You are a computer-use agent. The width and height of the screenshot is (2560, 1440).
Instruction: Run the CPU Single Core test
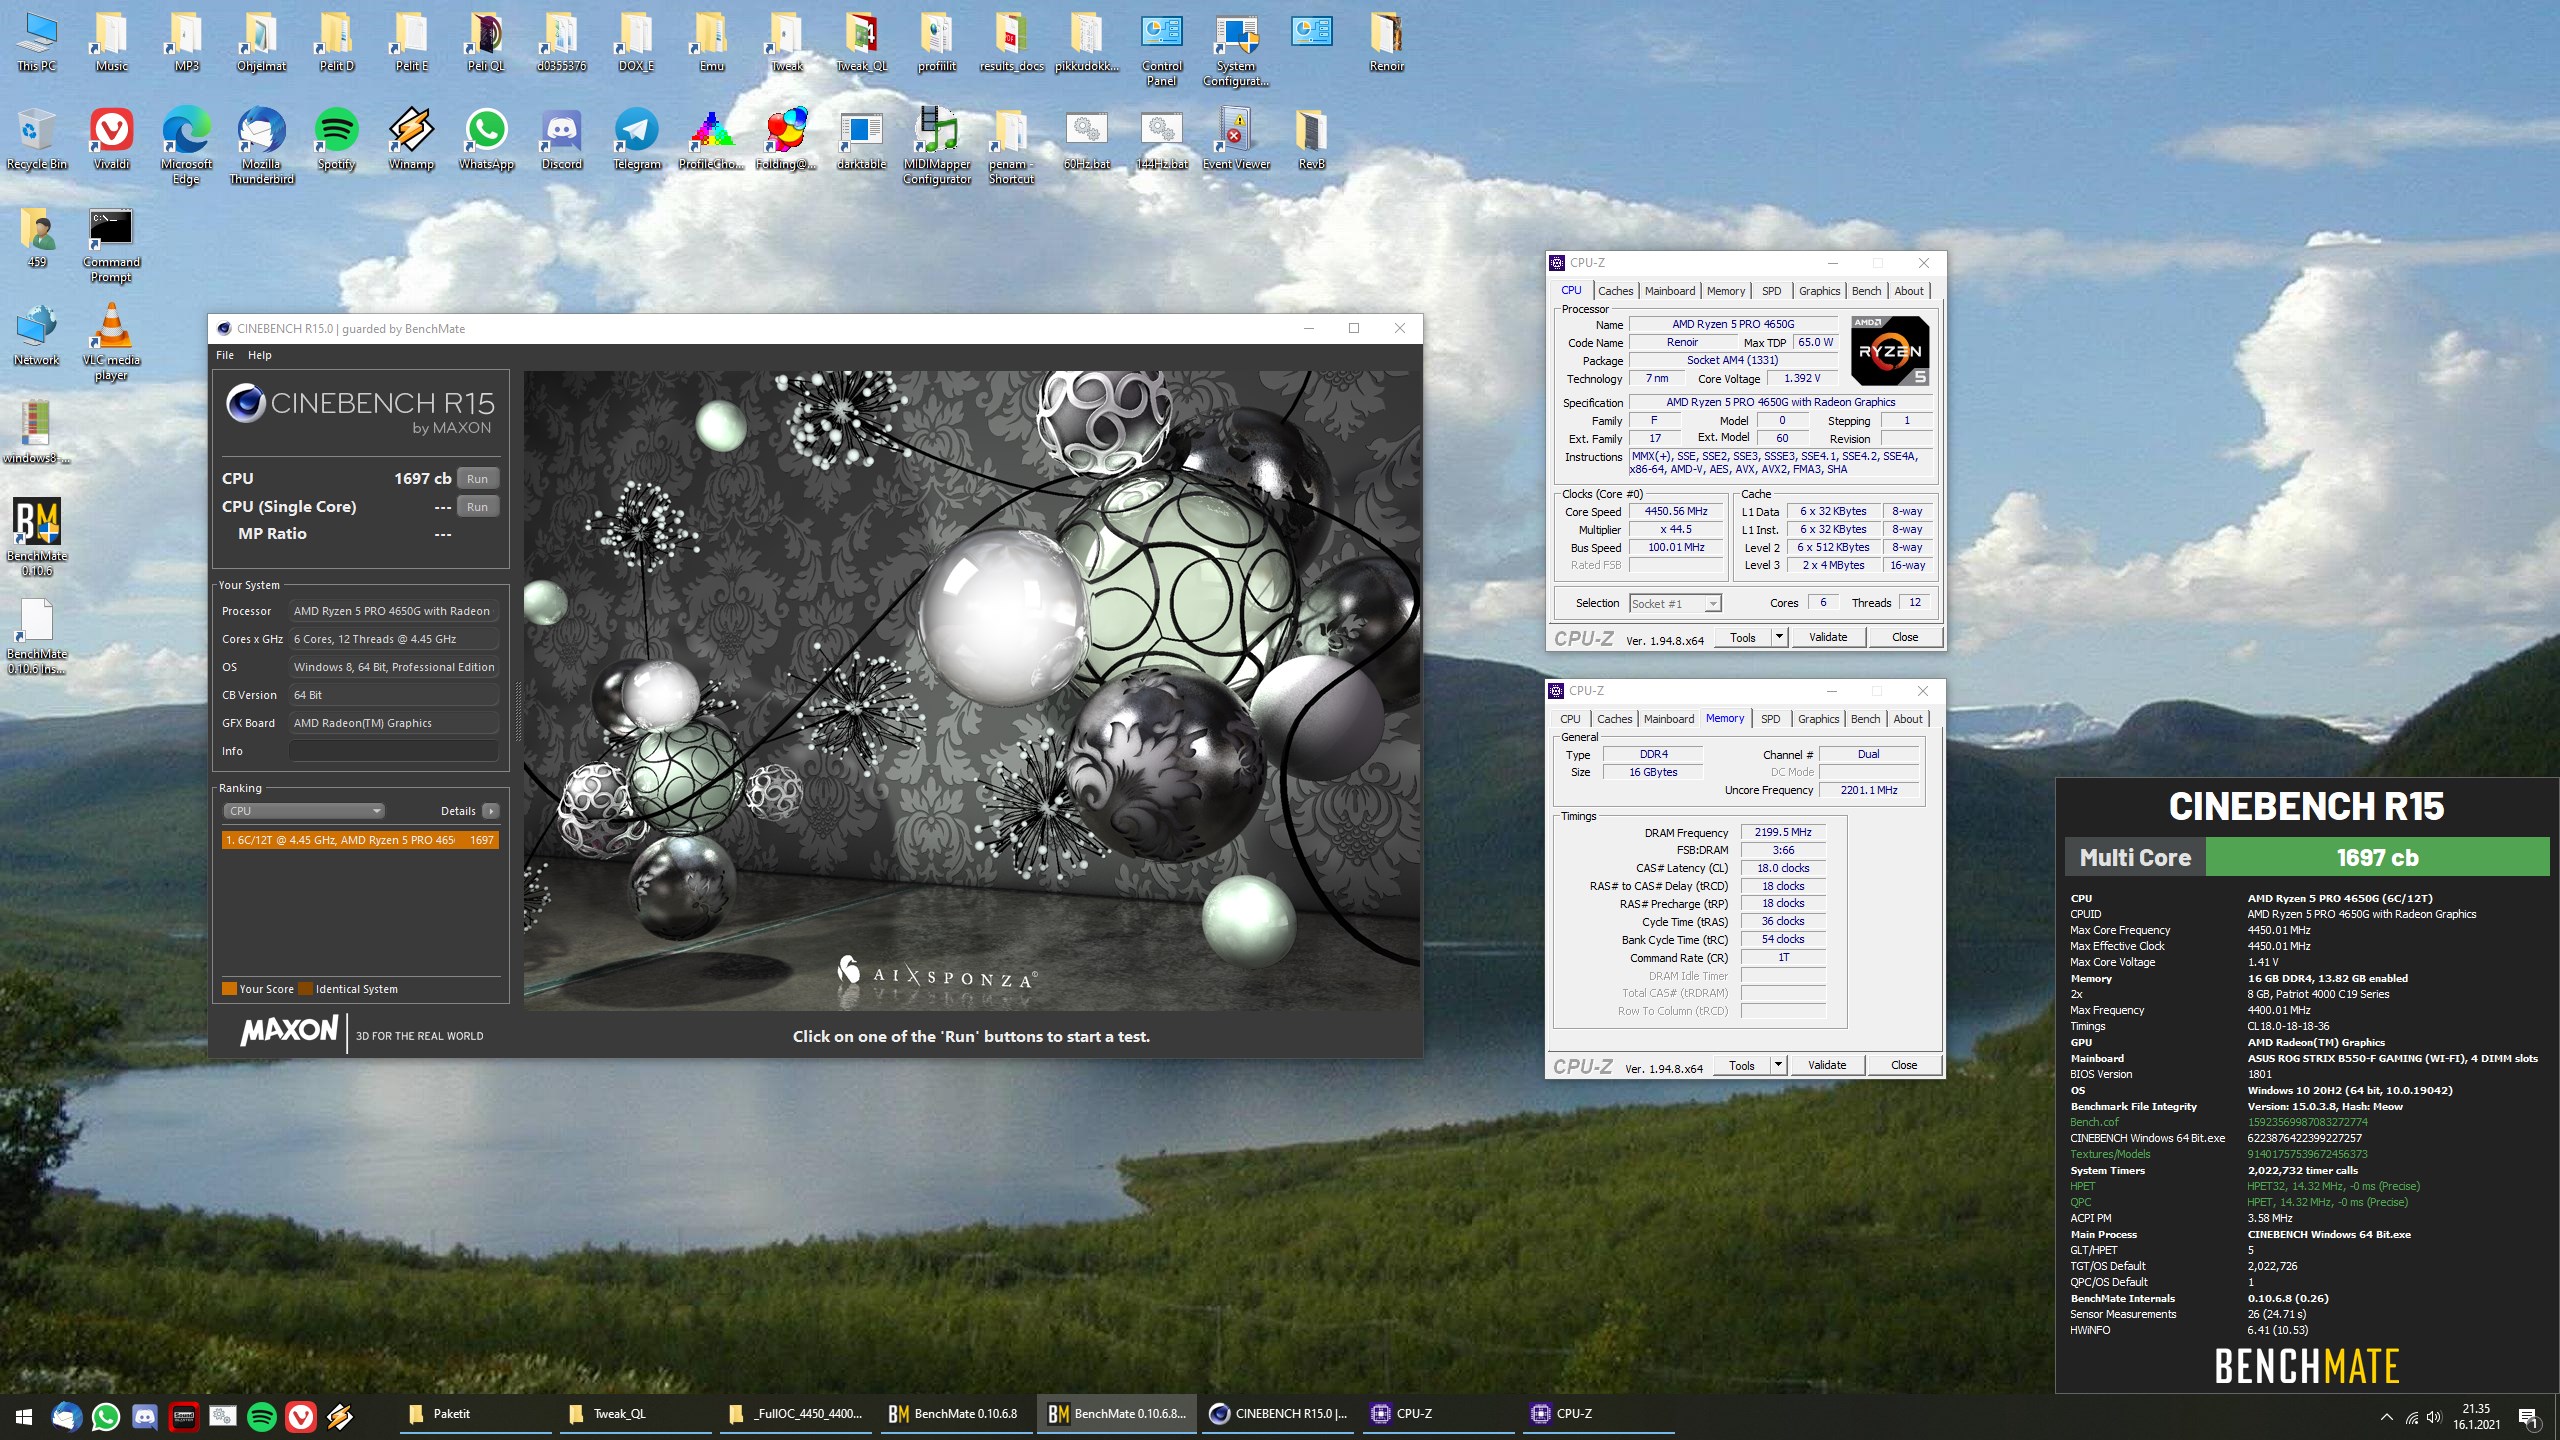477,507
